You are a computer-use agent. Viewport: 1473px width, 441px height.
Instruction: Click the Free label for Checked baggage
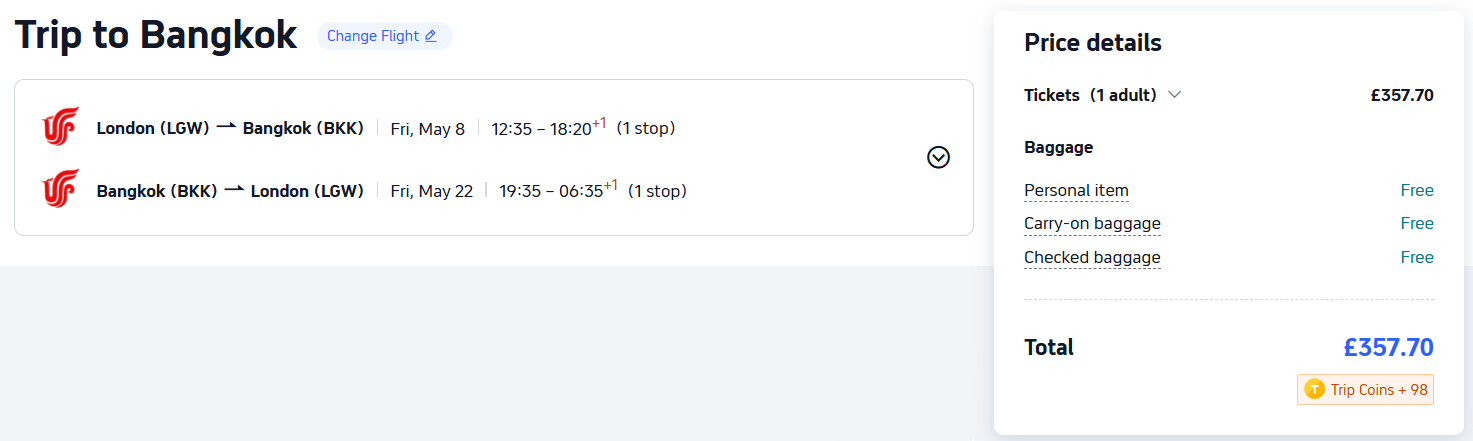tap(1417, 258)
